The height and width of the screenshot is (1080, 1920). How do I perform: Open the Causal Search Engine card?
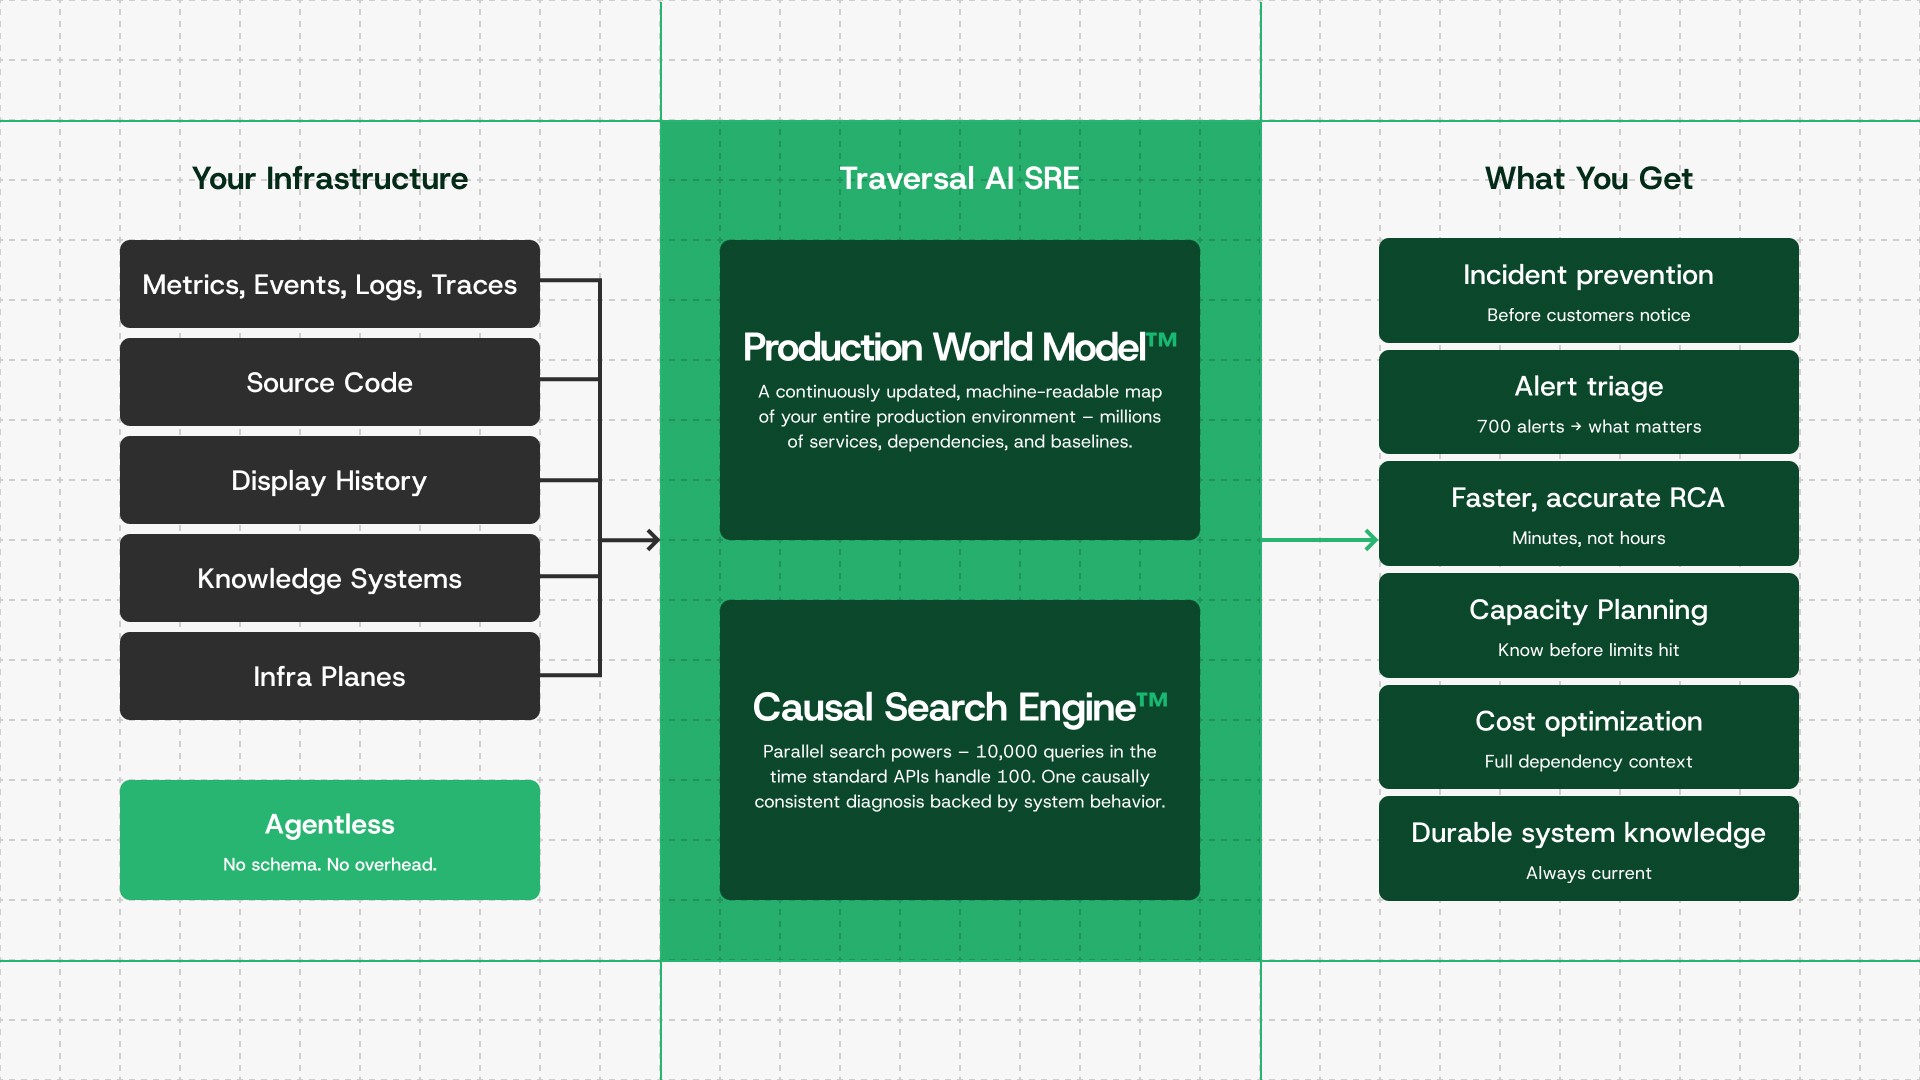pyautogui.click(x=959, y=750)
